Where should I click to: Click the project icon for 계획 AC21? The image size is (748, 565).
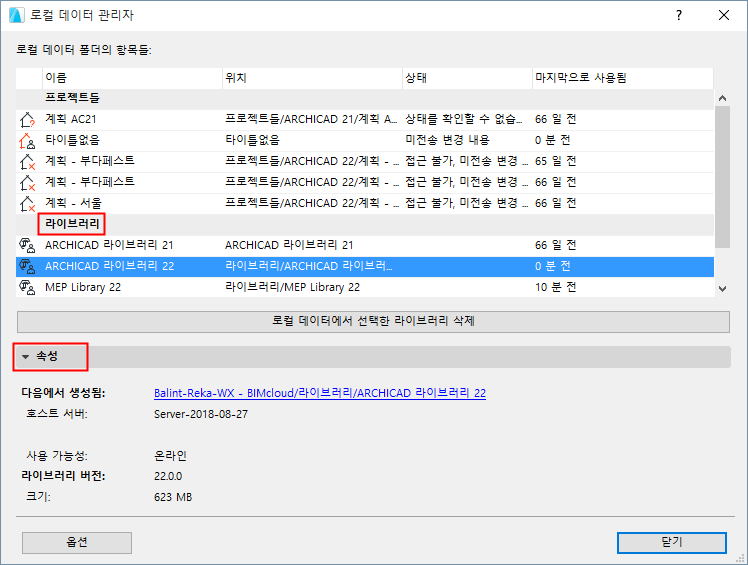27,119
